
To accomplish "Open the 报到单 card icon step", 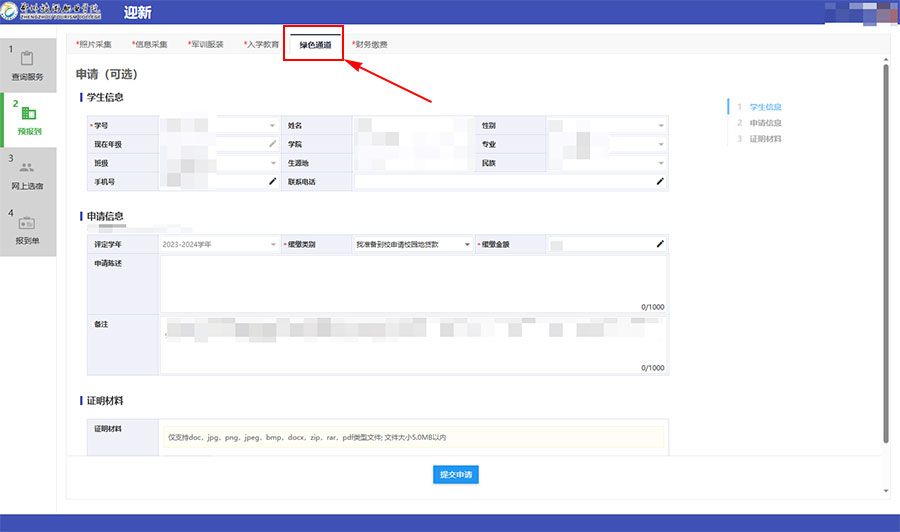I will pos(28,227).
